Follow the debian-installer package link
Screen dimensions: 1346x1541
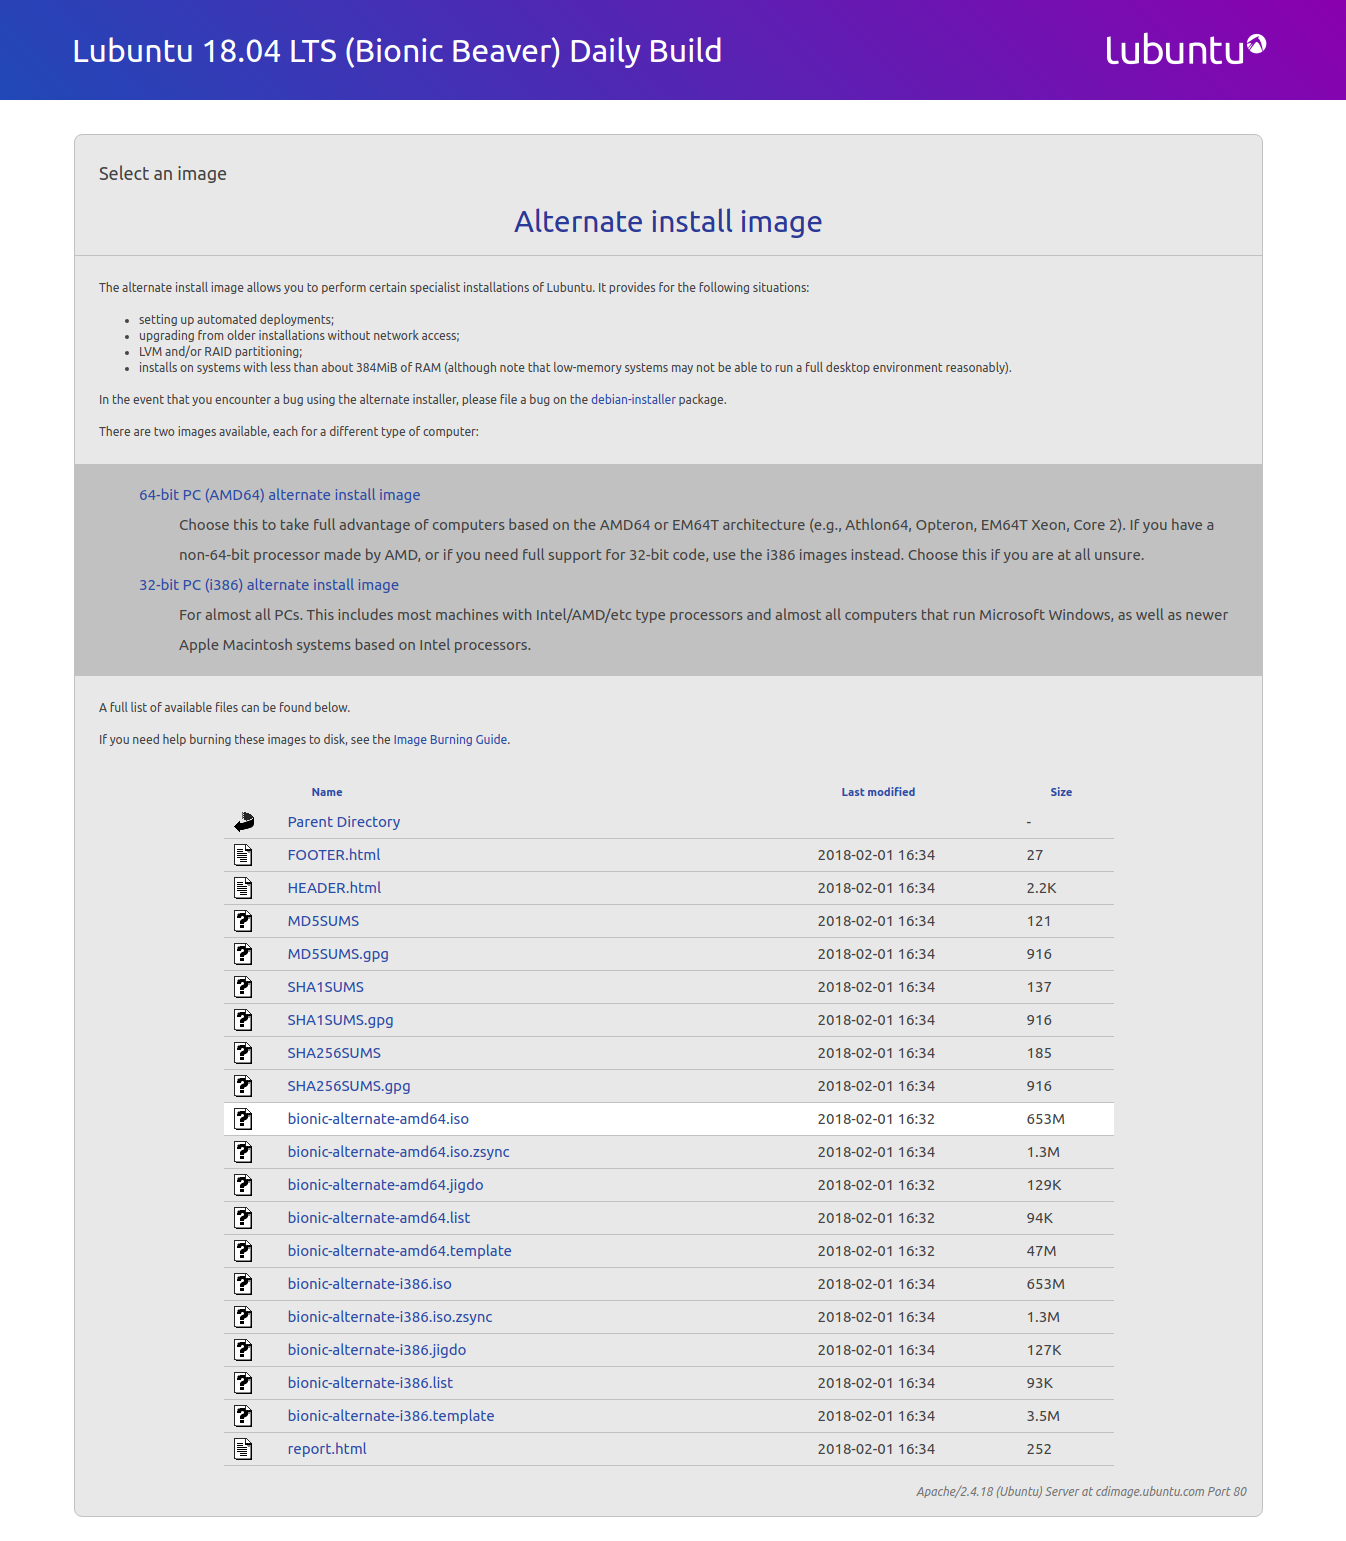coord(633,400)
